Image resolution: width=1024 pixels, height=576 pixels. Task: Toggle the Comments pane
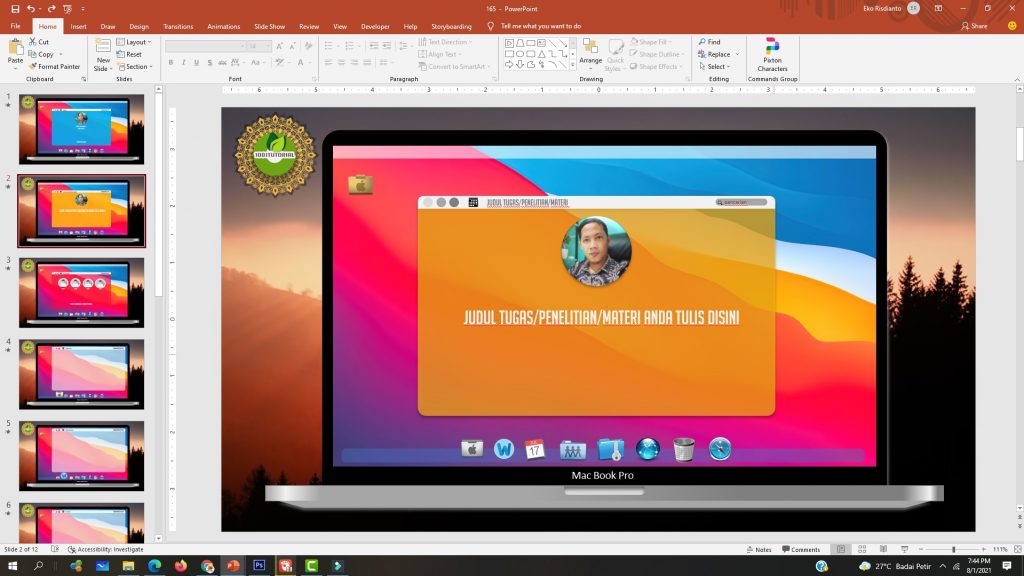click(x=801, y=549)
